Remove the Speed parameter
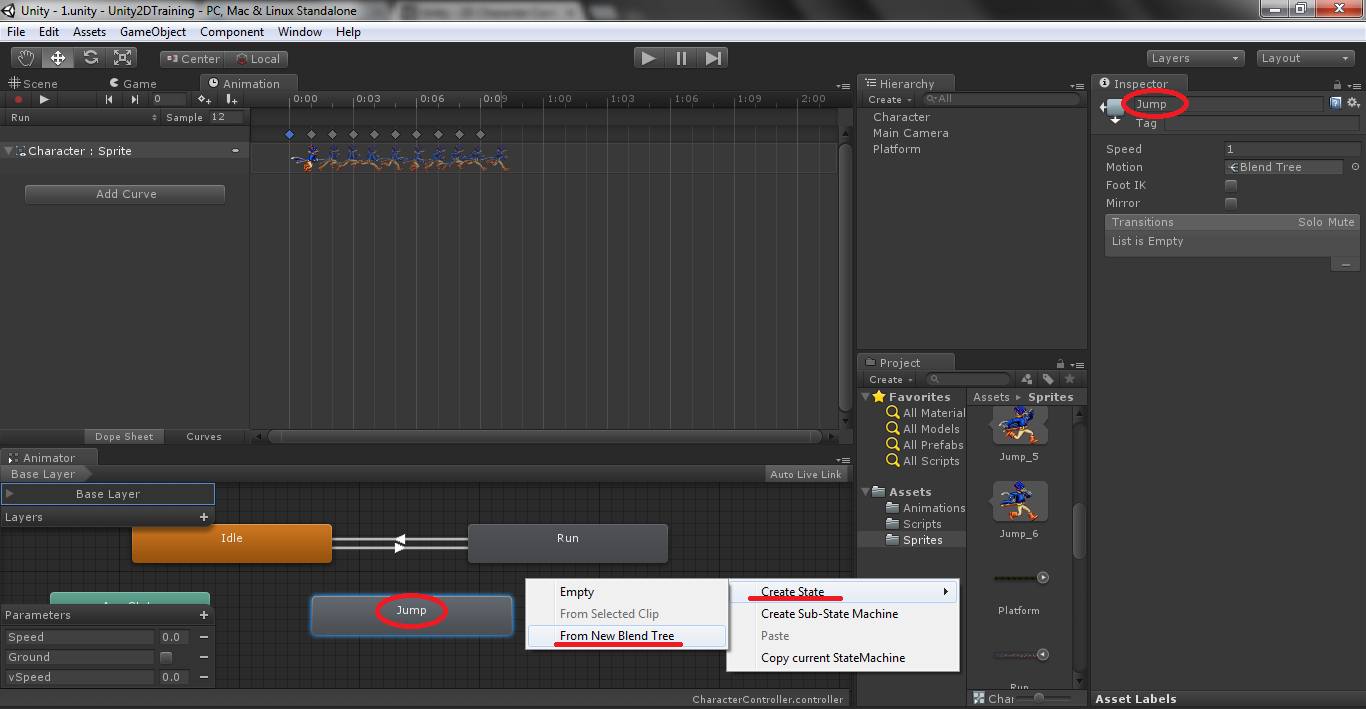 click(x=204, y=637)
